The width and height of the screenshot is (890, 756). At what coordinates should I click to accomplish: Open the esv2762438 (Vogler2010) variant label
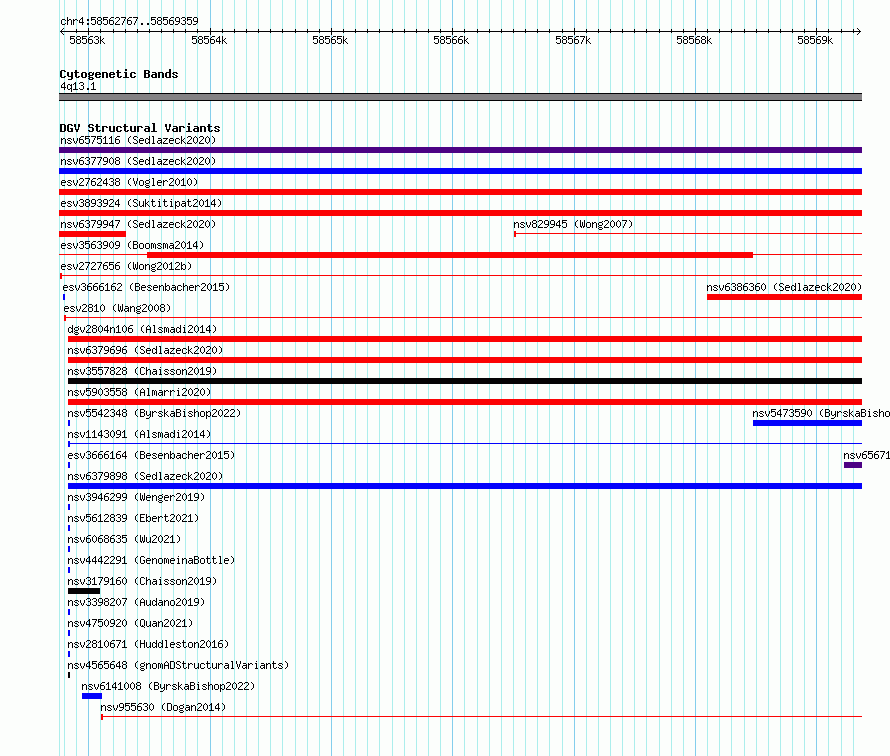129,182
